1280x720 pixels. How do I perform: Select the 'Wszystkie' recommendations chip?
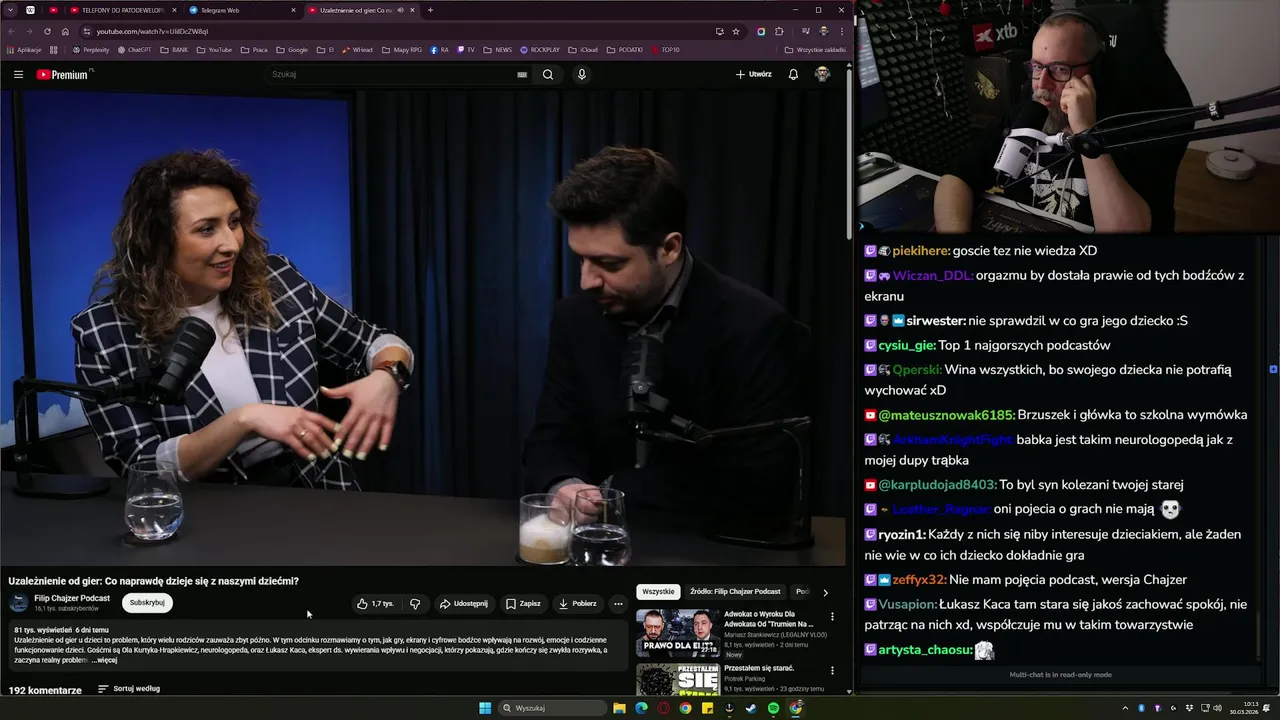tap(658, 591)
